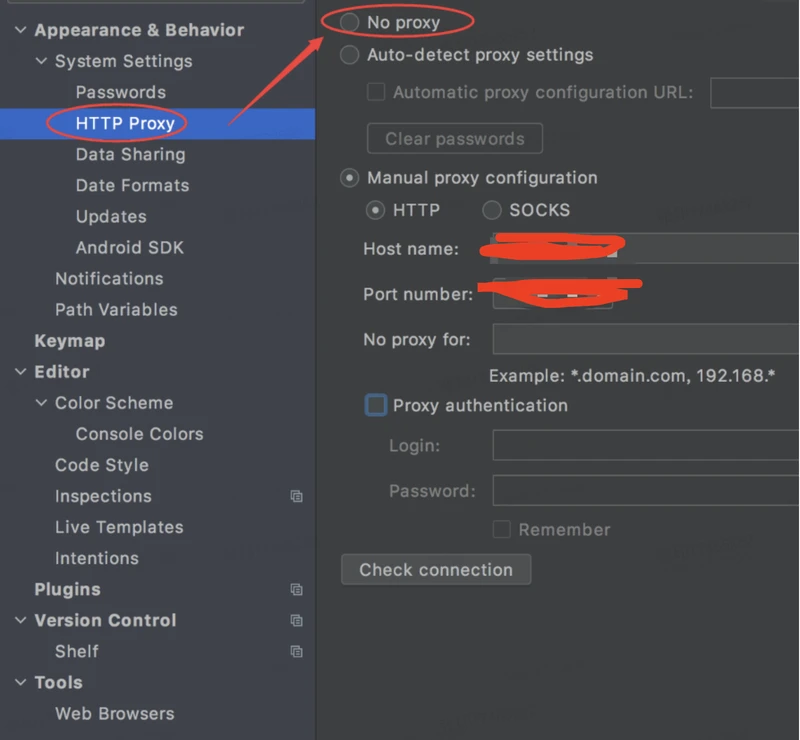Click project-level icon beside Plugins
This screenshot has height=740, width=800.
[x=296, y=590]
